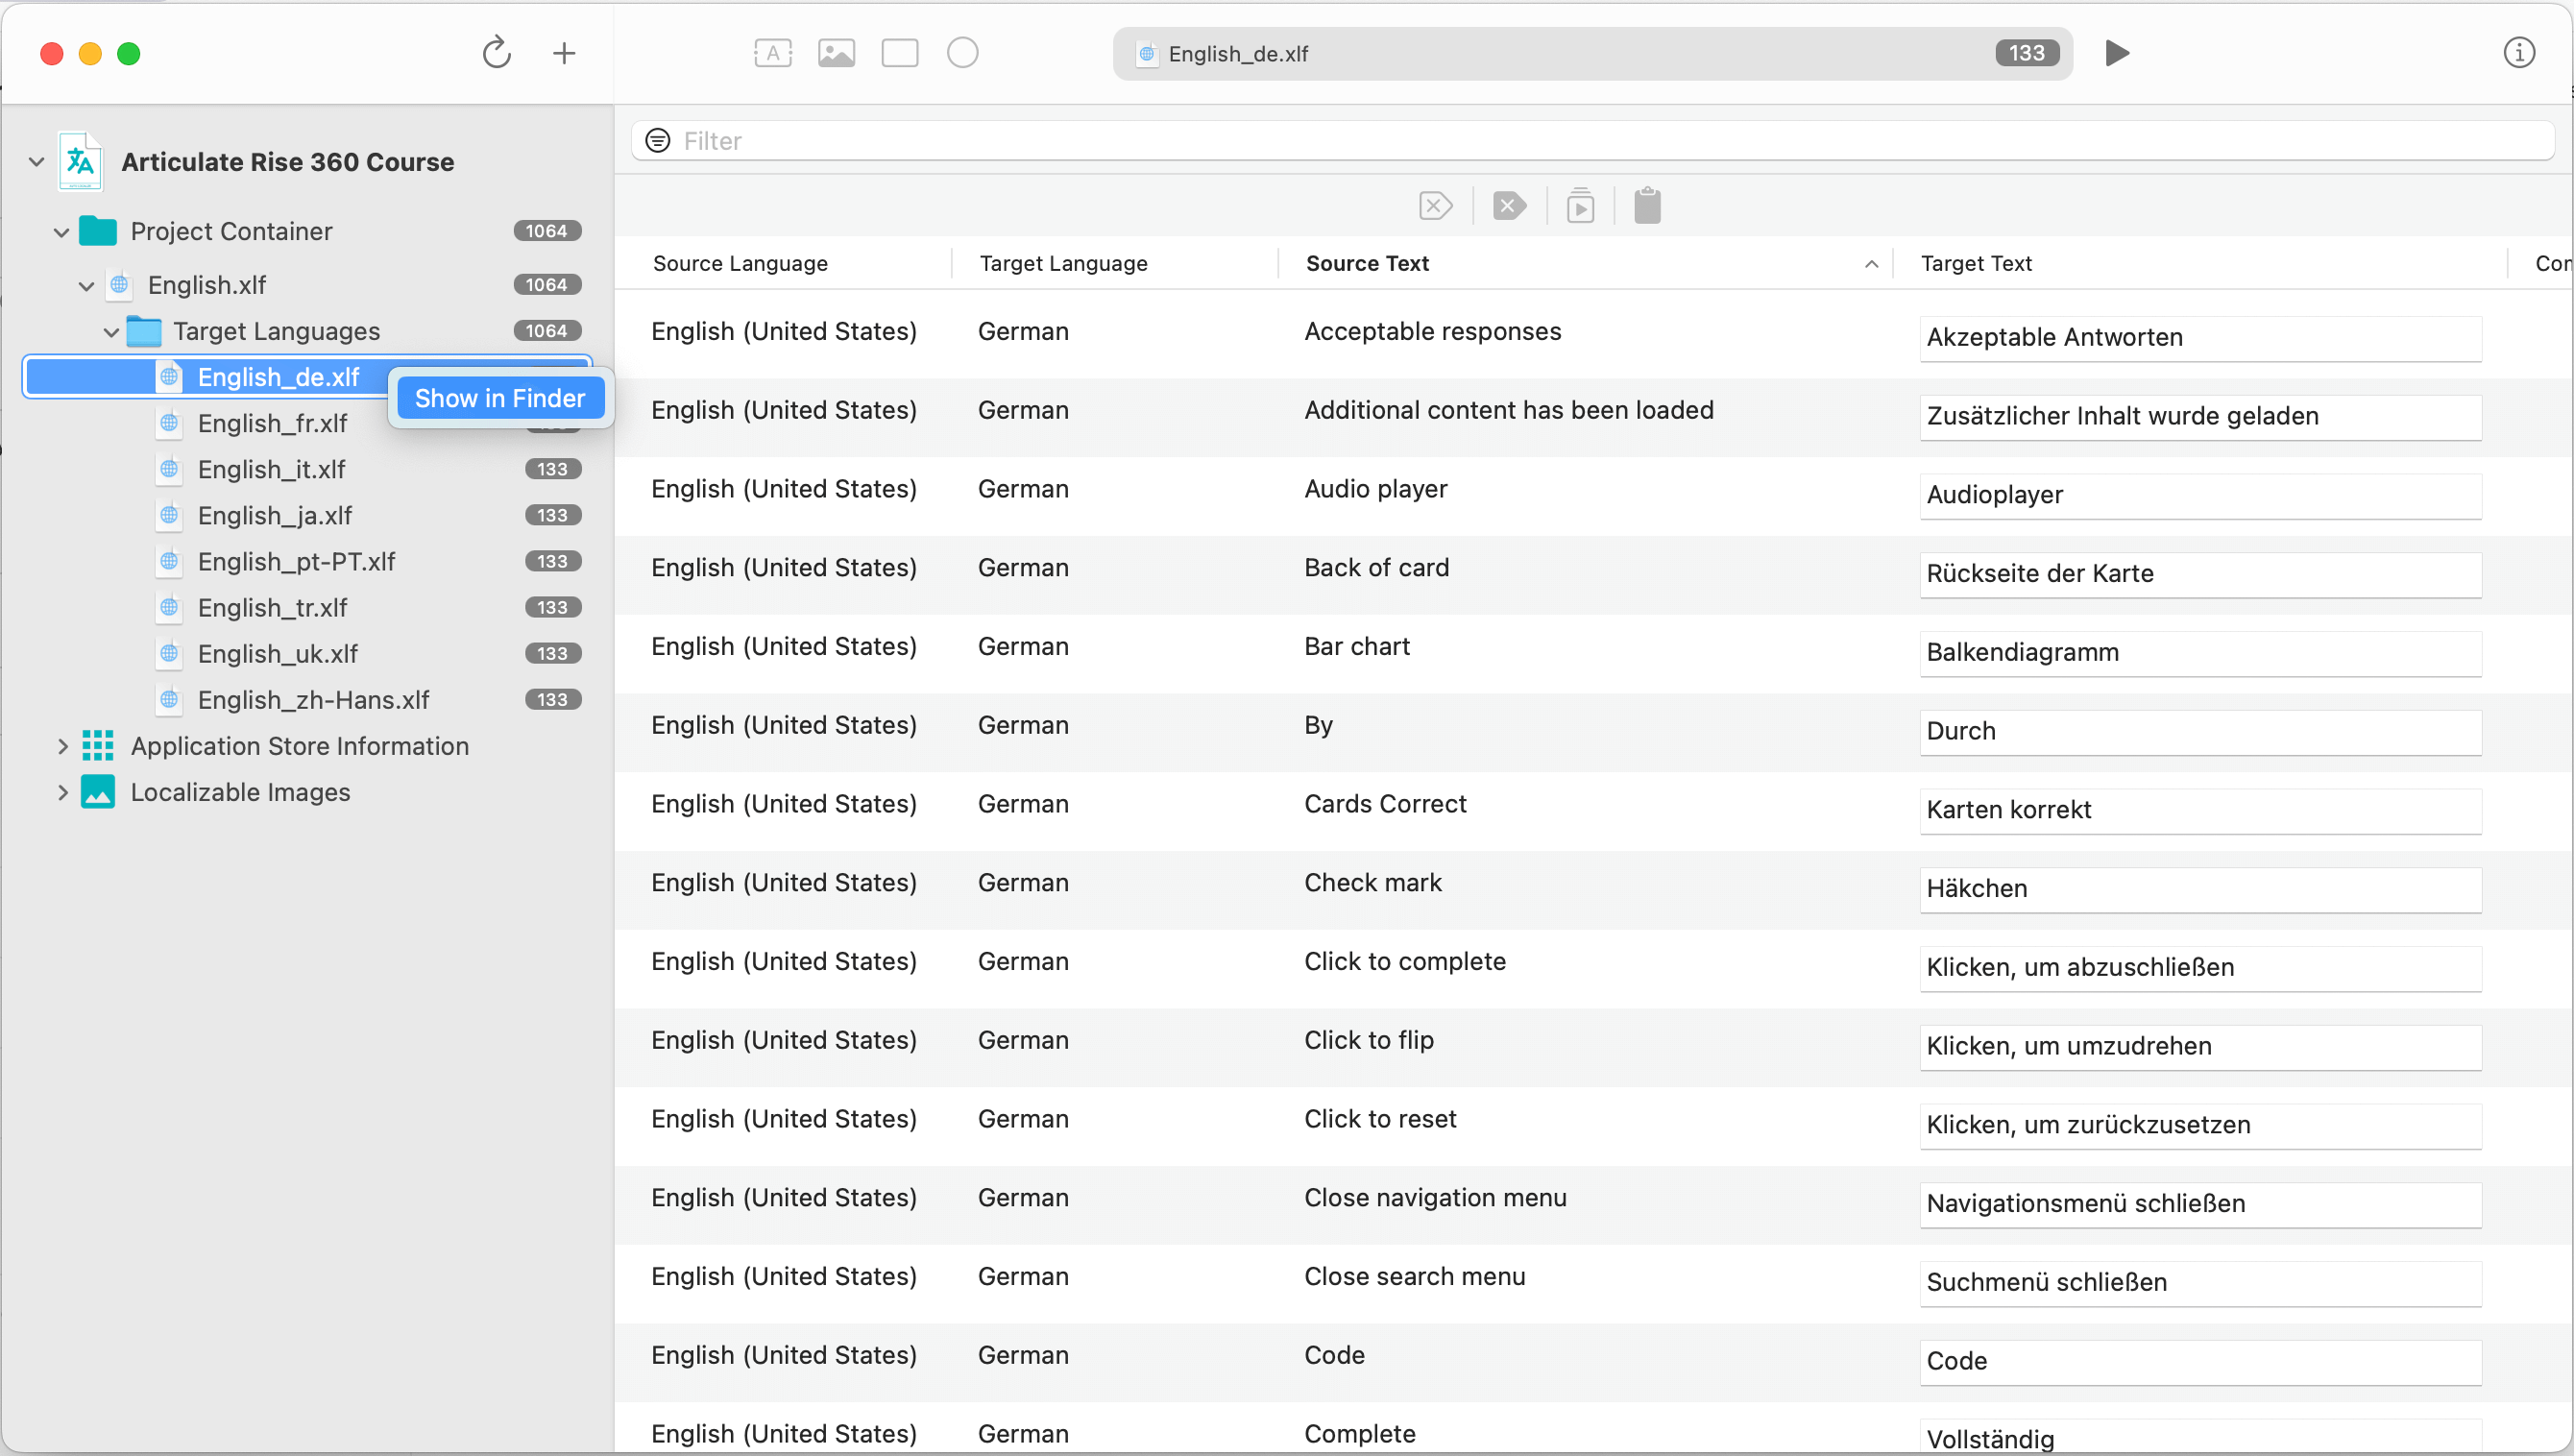Select the circle shape toolbar icon

coord(962,53)
